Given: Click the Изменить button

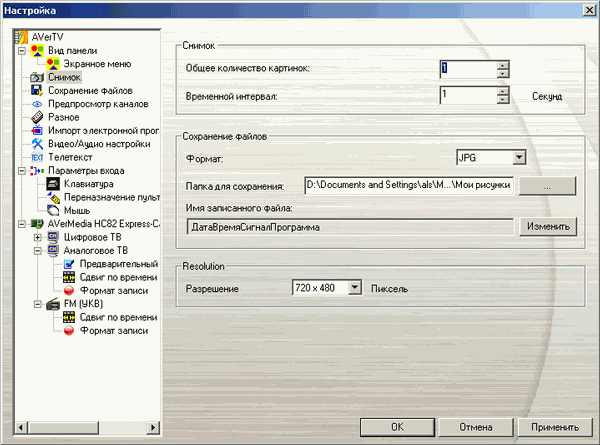Looking at the screenshot, I should pyautogui.click(x=547, y=227).
